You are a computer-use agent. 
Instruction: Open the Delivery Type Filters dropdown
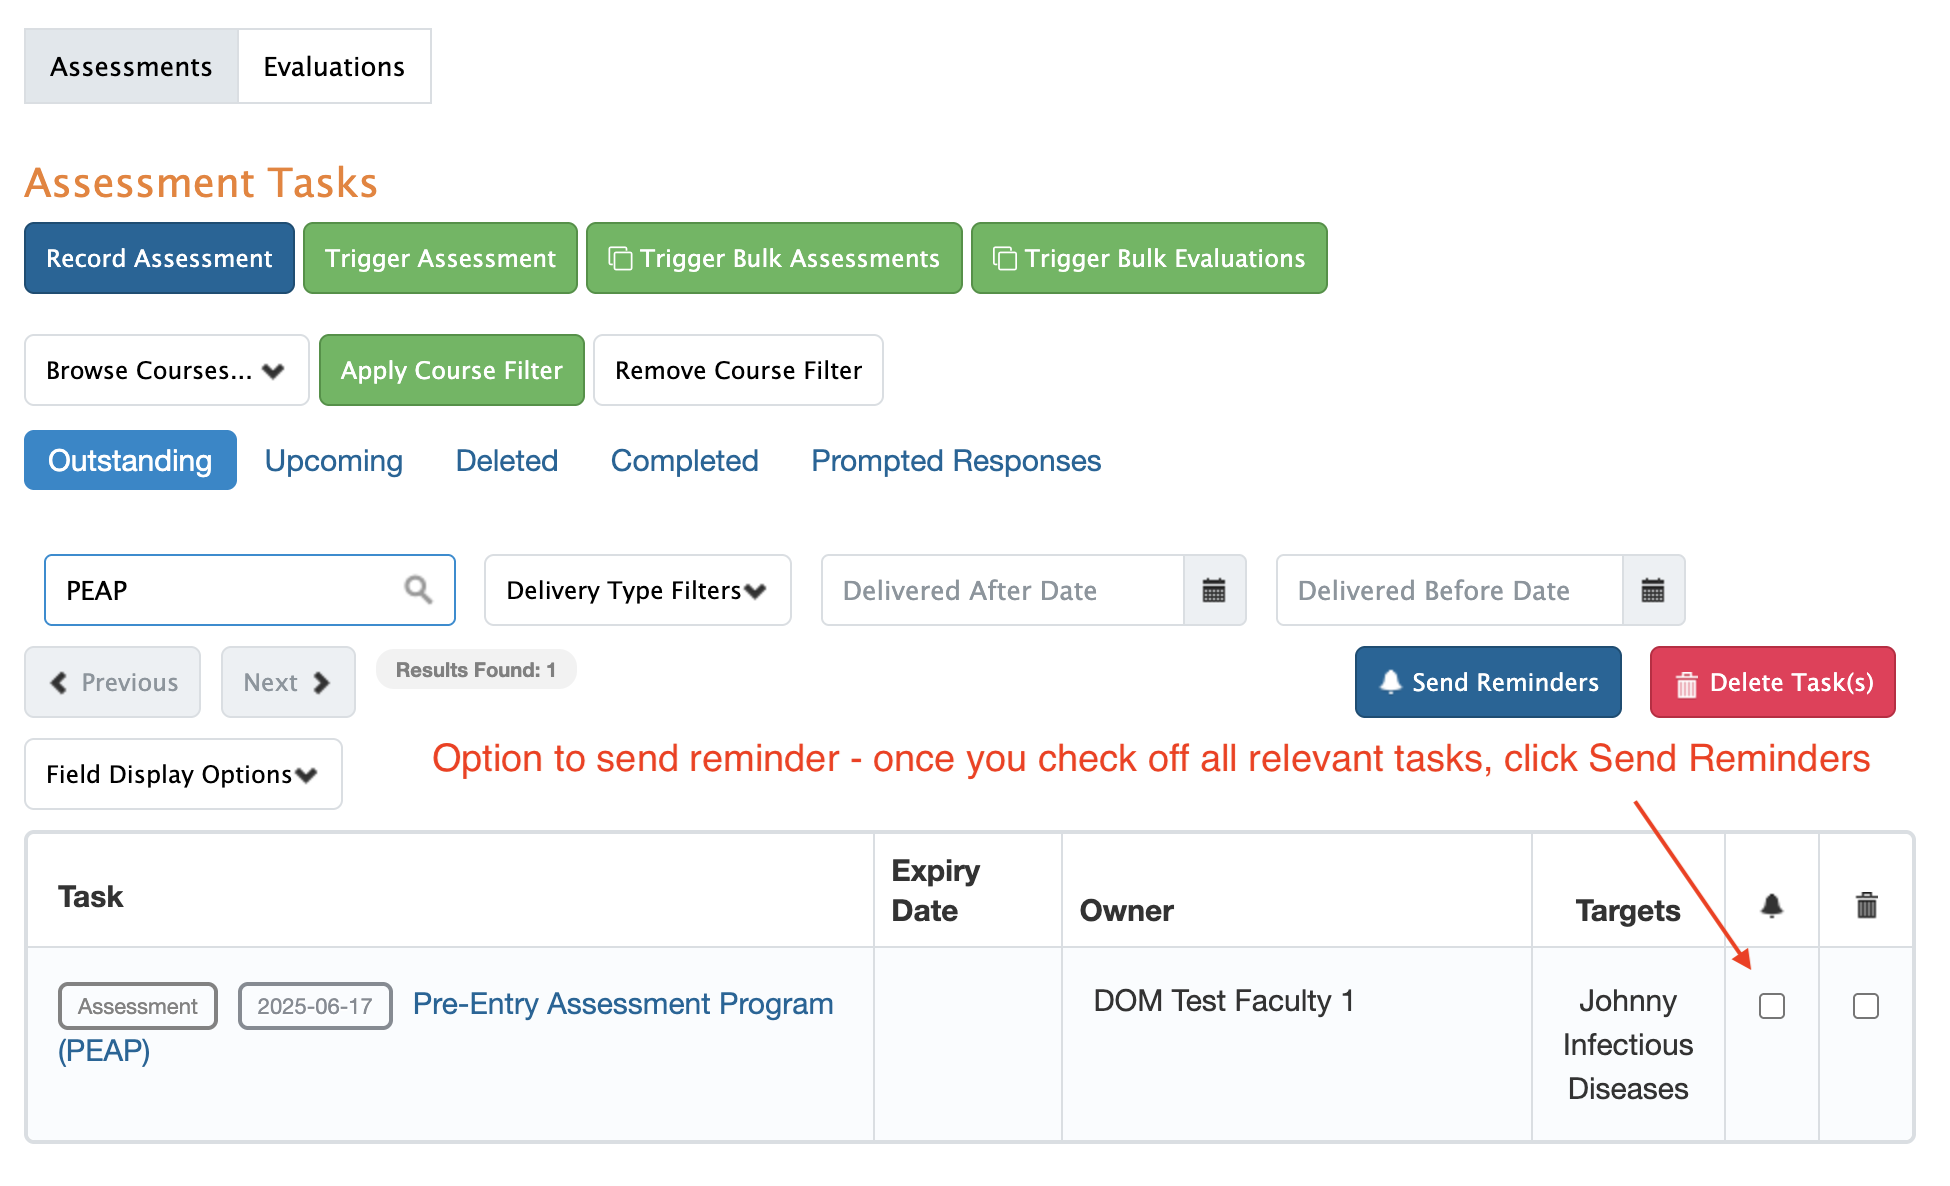[x=637, y=590]
